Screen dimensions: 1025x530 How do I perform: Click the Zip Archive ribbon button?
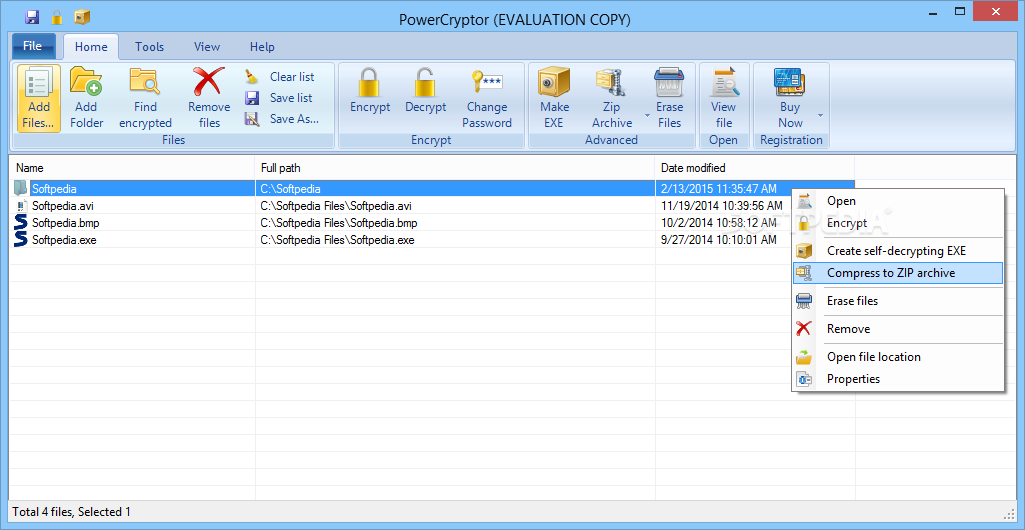tap(612, 98)
